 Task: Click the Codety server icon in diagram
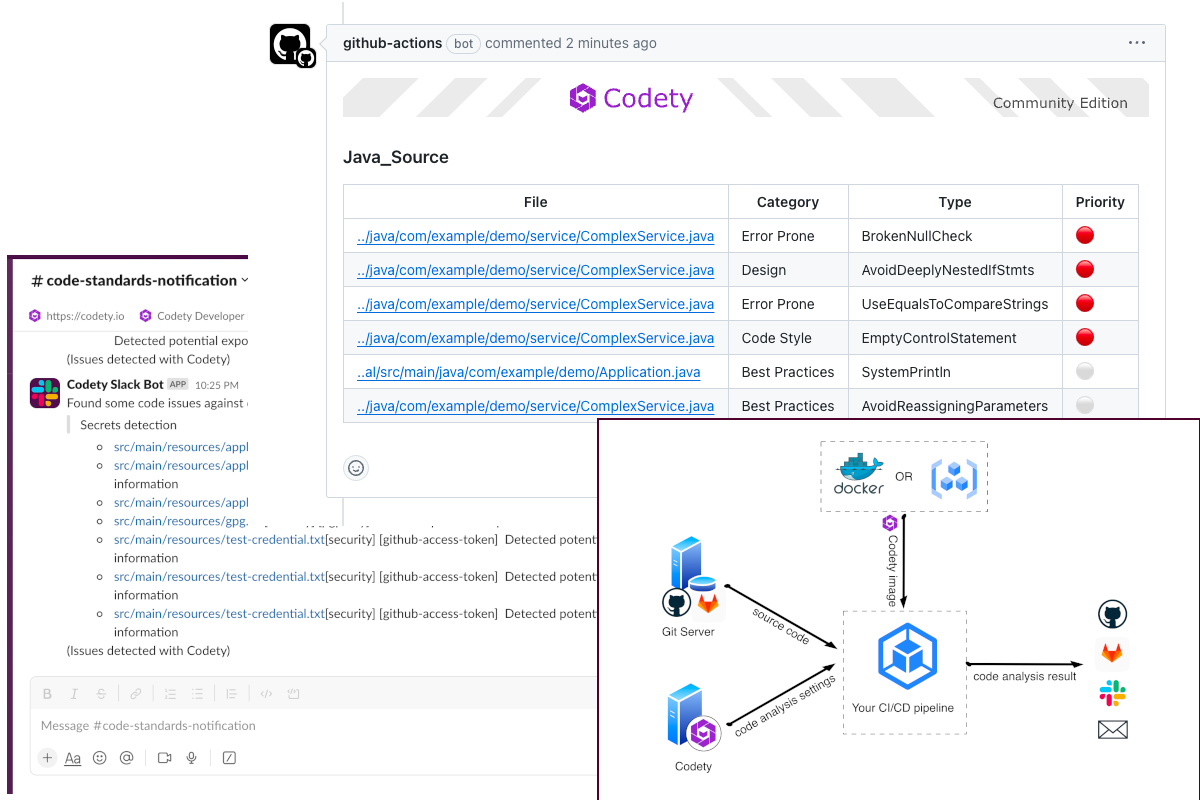point(693,717)
